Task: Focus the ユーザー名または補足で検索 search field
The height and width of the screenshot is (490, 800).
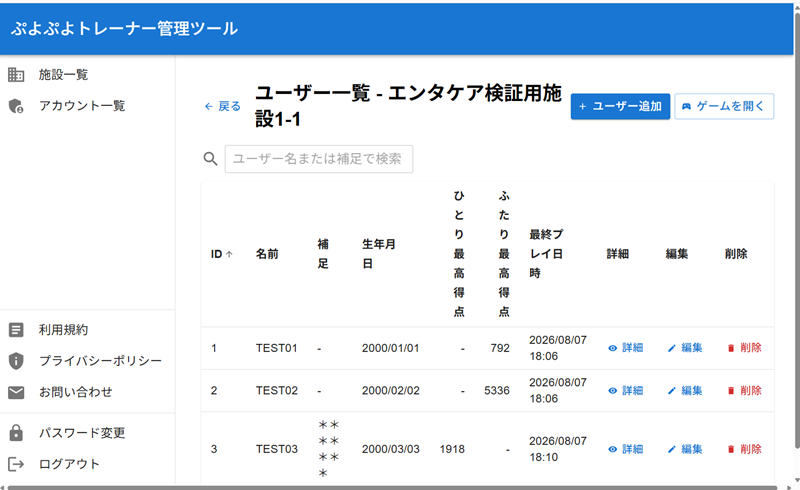Action: click(319, 159)
